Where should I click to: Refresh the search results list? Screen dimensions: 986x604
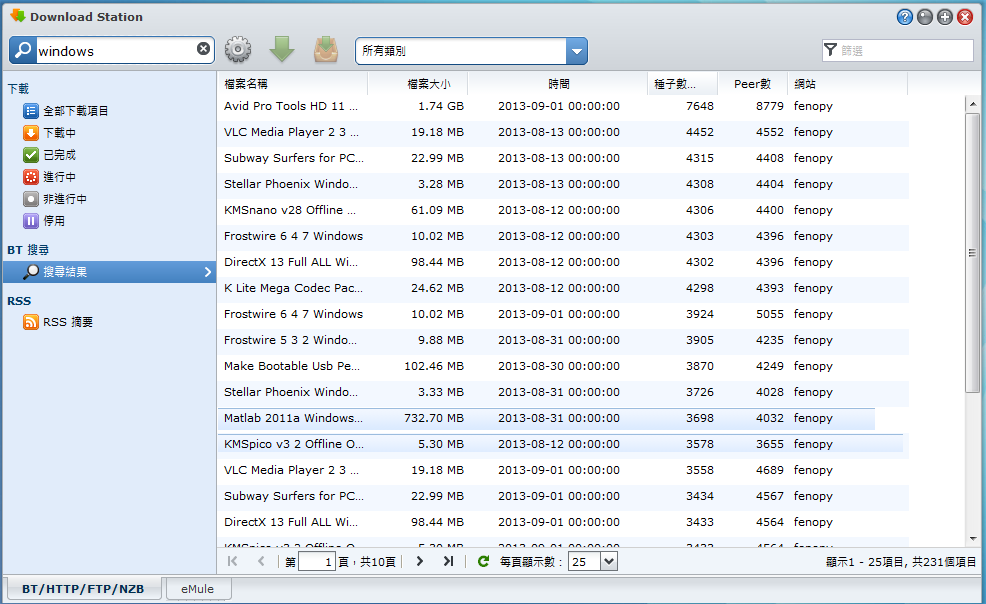point(483,561)
